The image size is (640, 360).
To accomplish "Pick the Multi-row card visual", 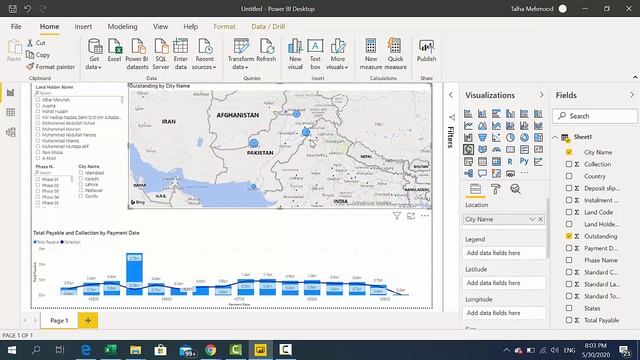I will click(524, 149).
